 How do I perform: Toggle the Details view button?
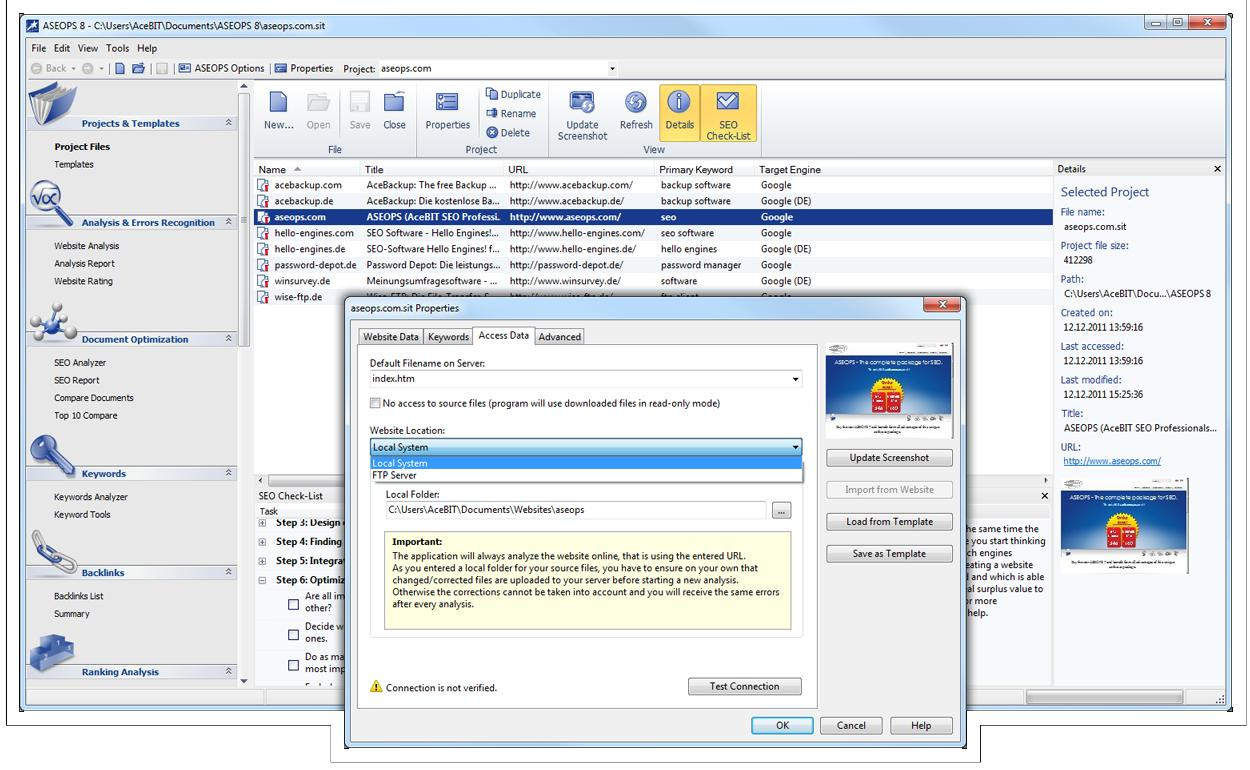pos(680,112)
